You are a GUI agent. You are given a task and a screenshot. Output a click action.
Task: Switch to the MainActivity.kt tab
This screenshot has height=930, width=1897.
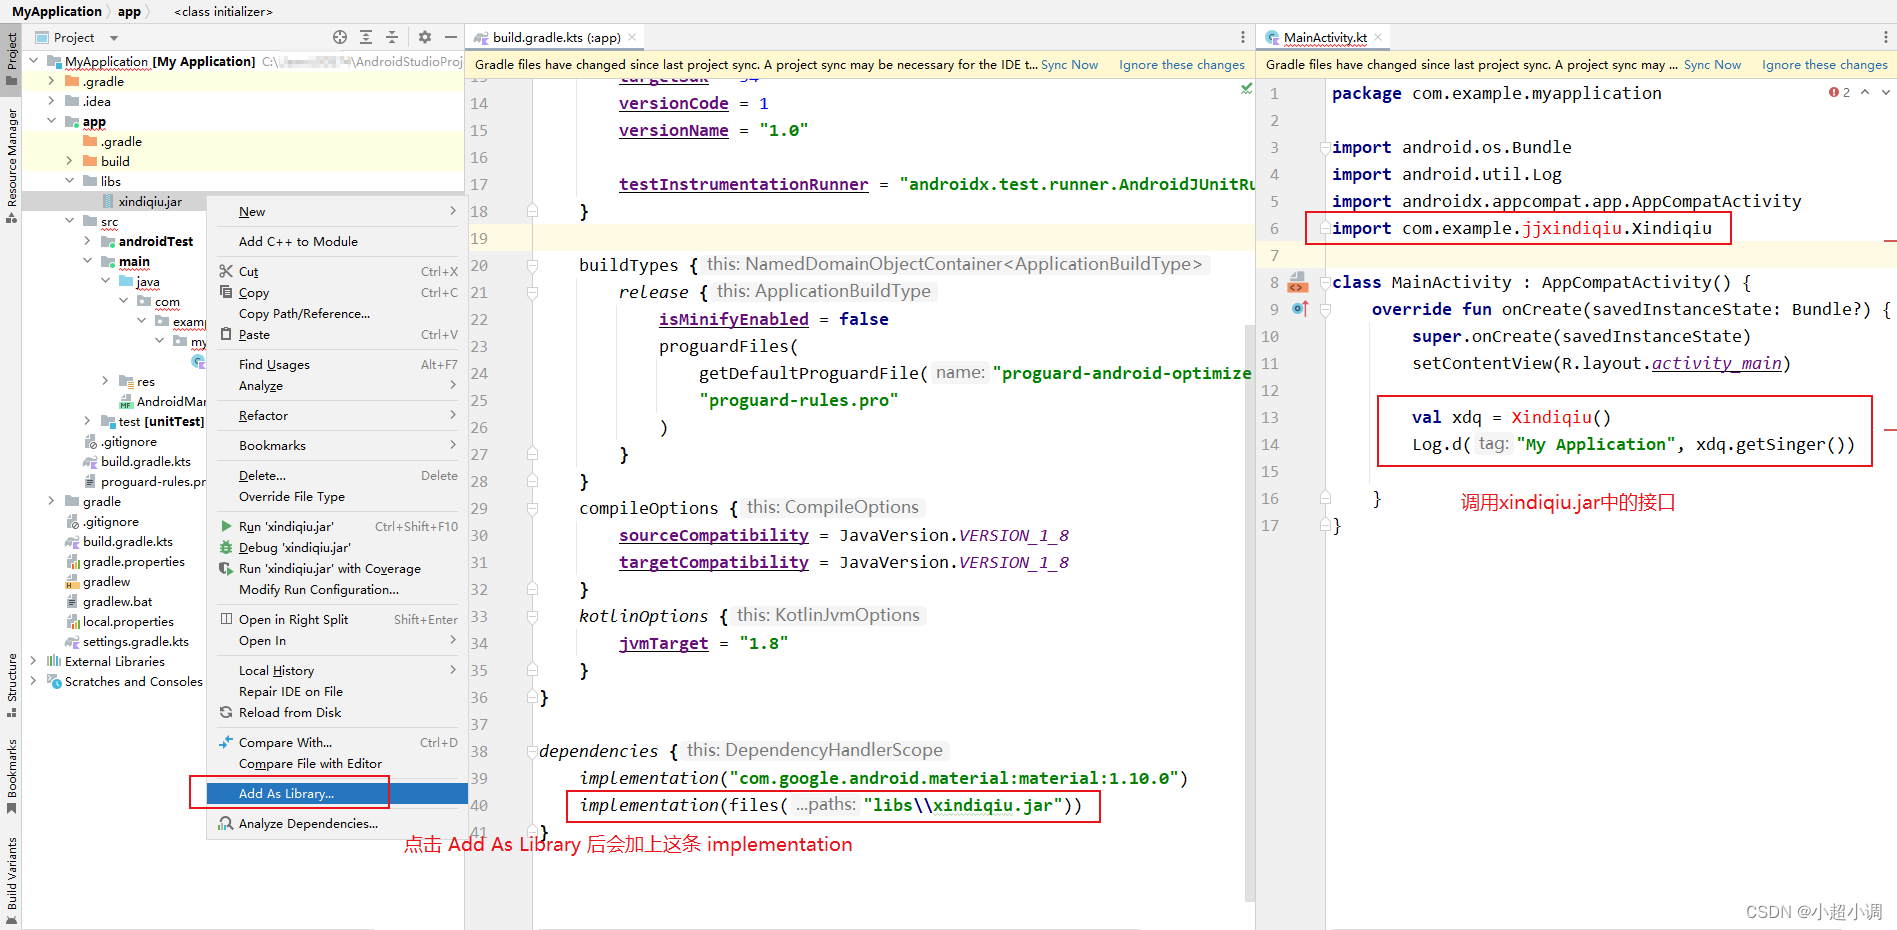tap(1324, 37)
